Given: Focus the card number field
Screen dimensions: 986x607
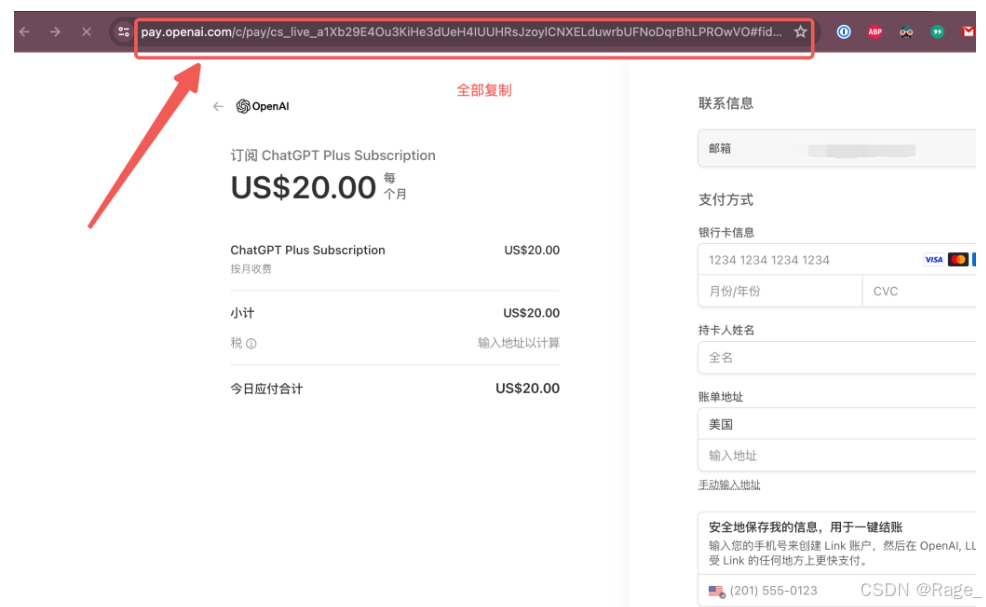Looking at the screenshot, I should tap(837, 260).
